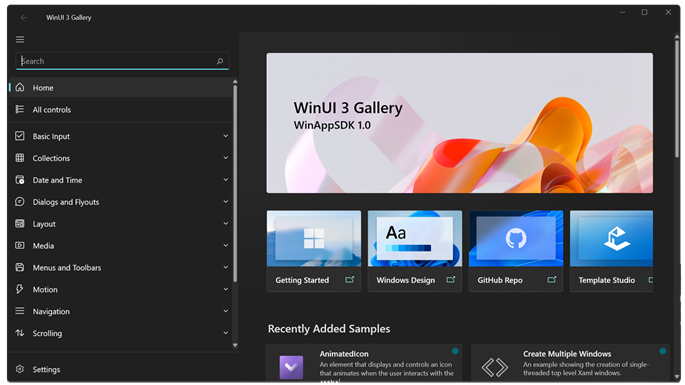Open the GitHub Repo tile
This screenshot has height=385, width=685.
(x=516, y=251)
